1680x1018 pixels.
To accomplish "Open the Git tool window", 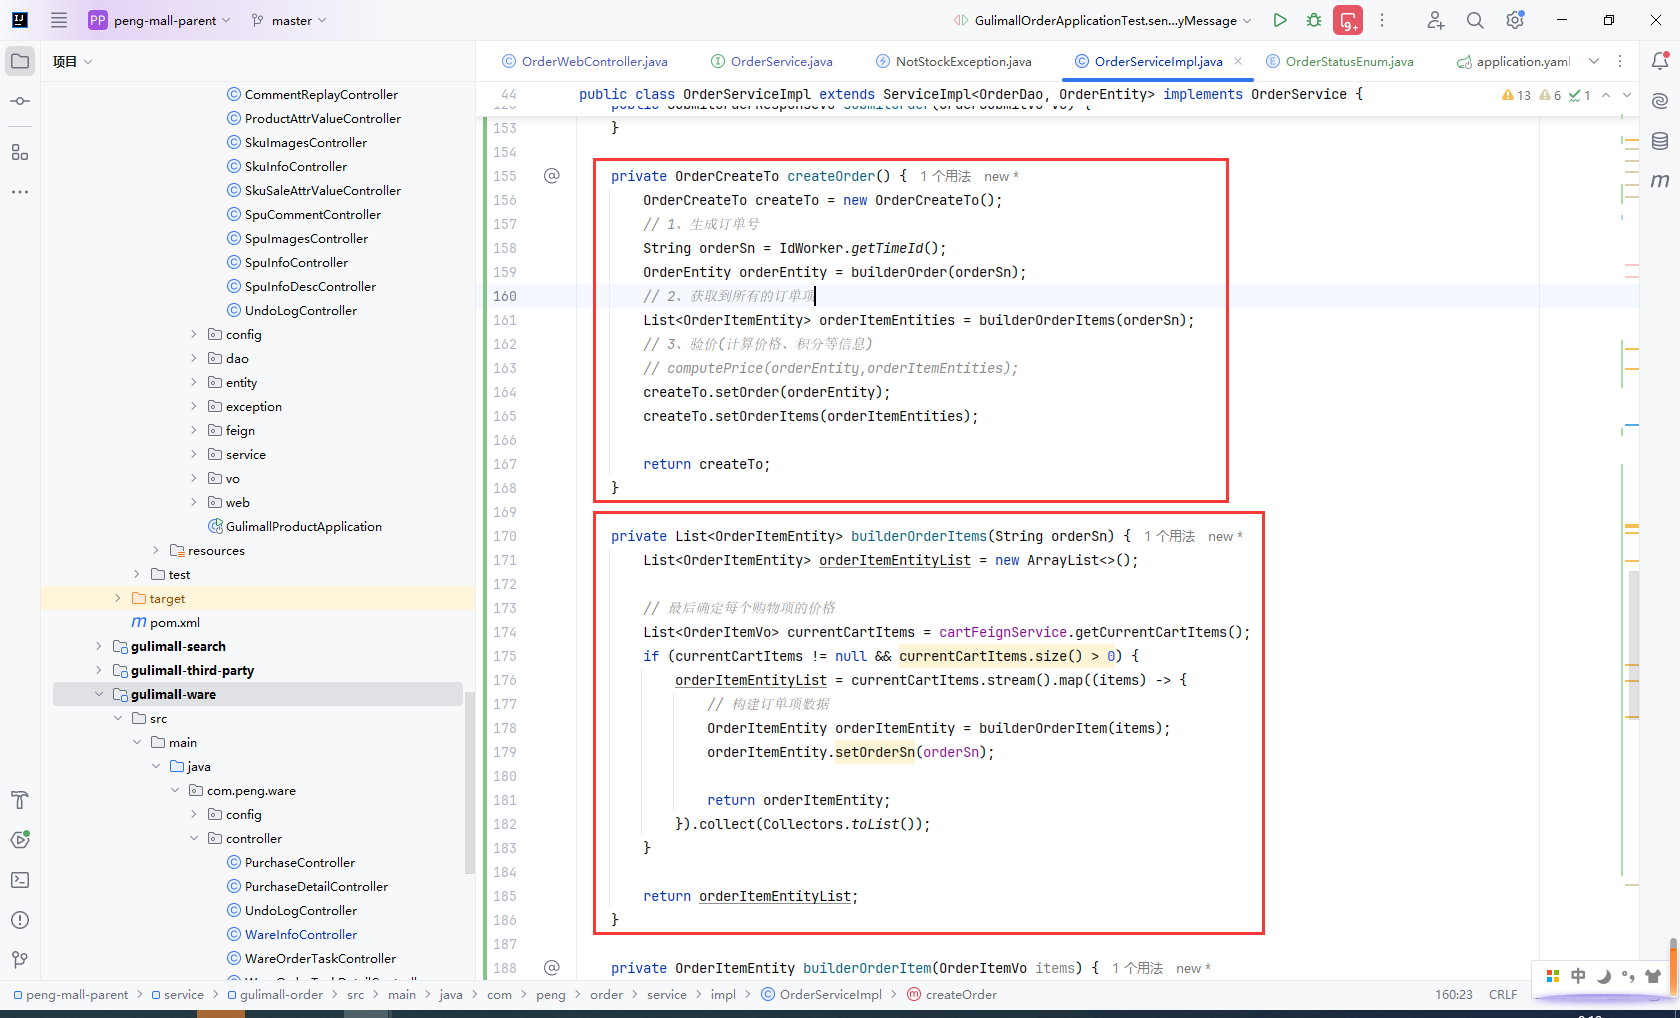I will point(20,960).
